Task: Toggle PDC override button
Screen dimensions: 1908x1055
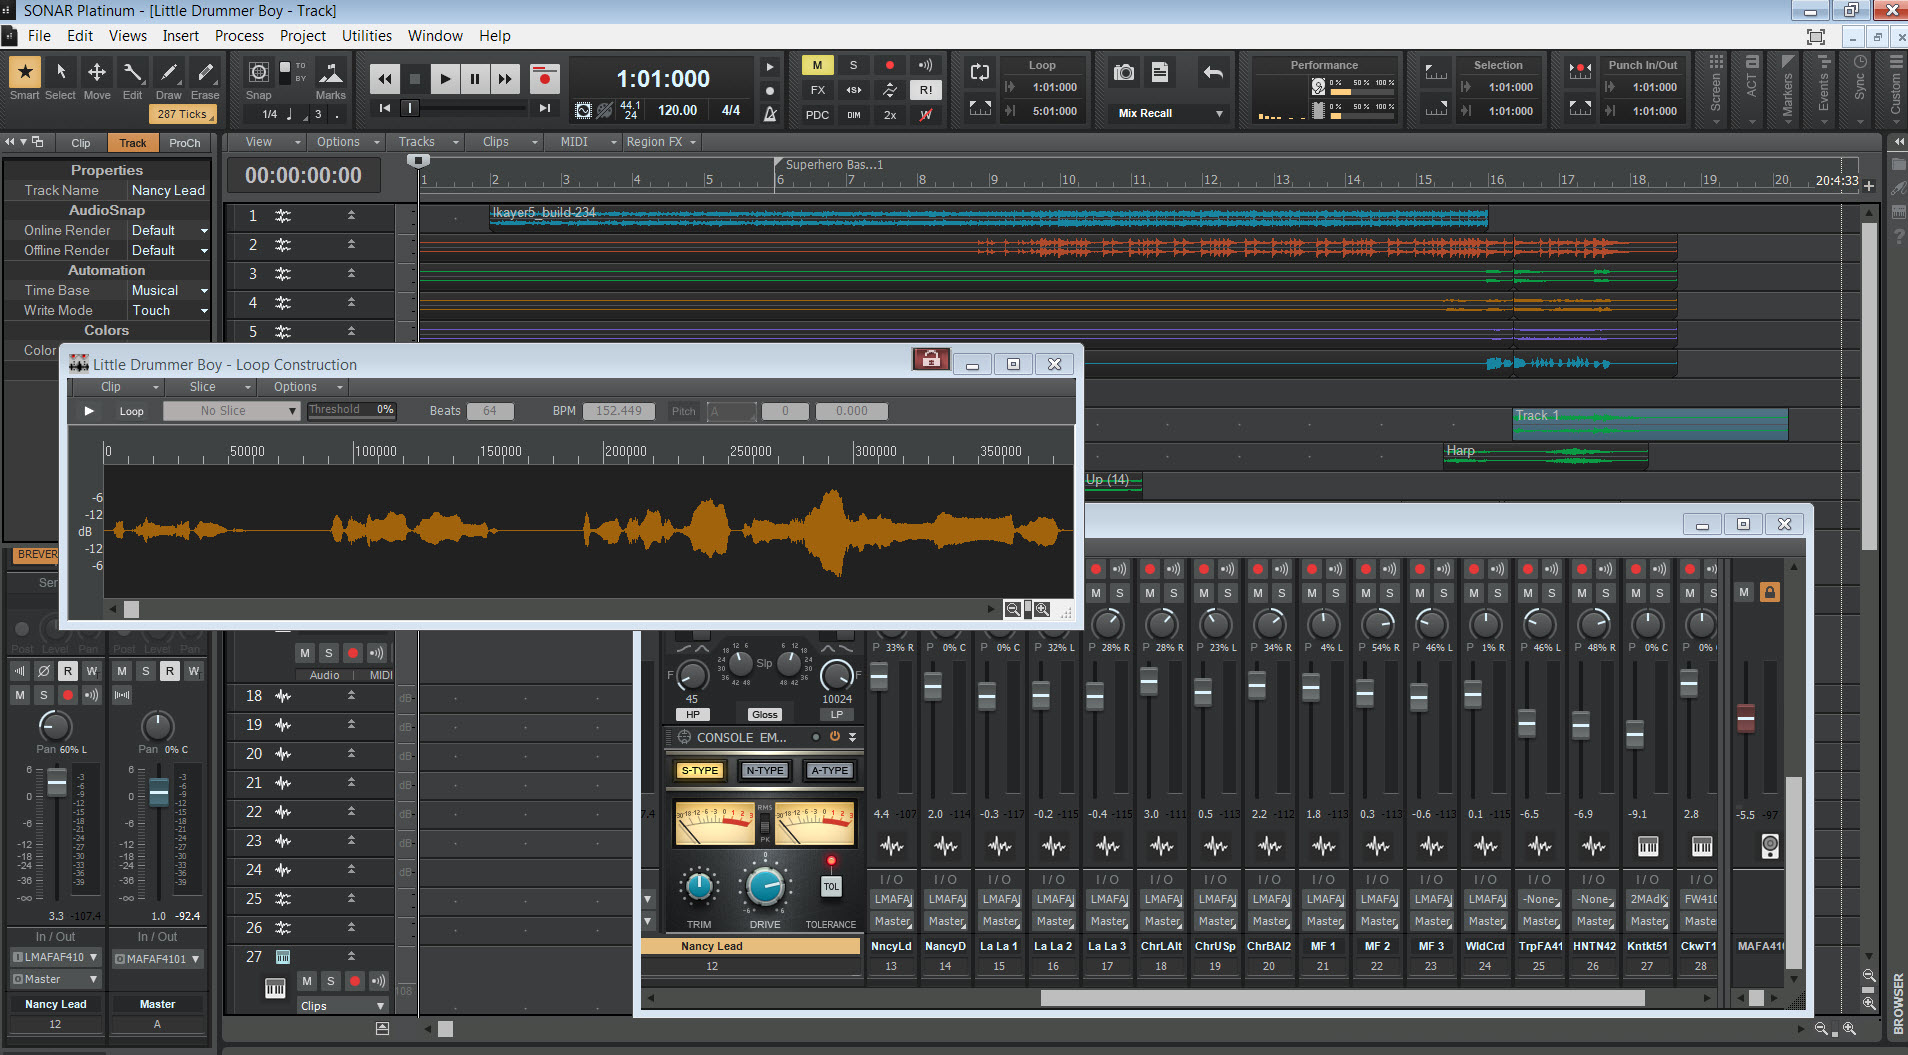Action: tap(817, 115)
